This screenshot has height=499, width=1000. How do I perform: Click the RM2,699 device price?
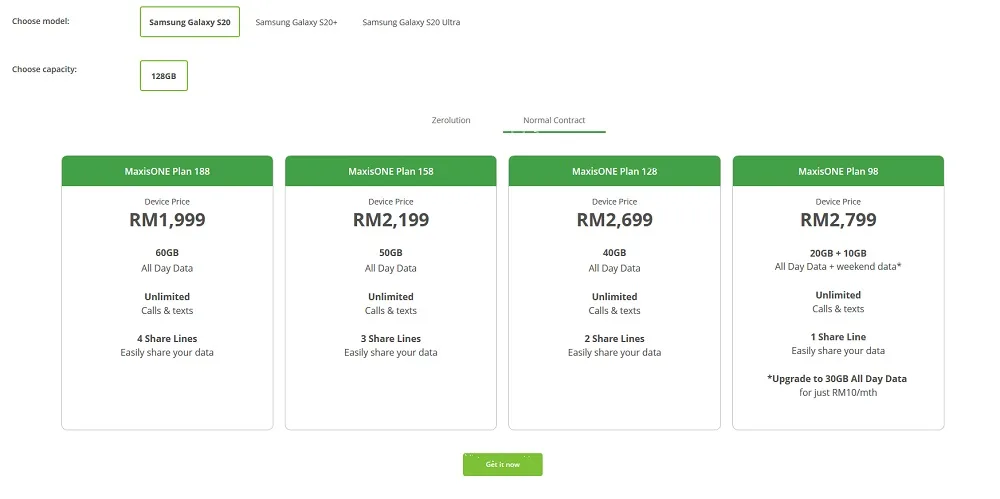tap(615, 220)
